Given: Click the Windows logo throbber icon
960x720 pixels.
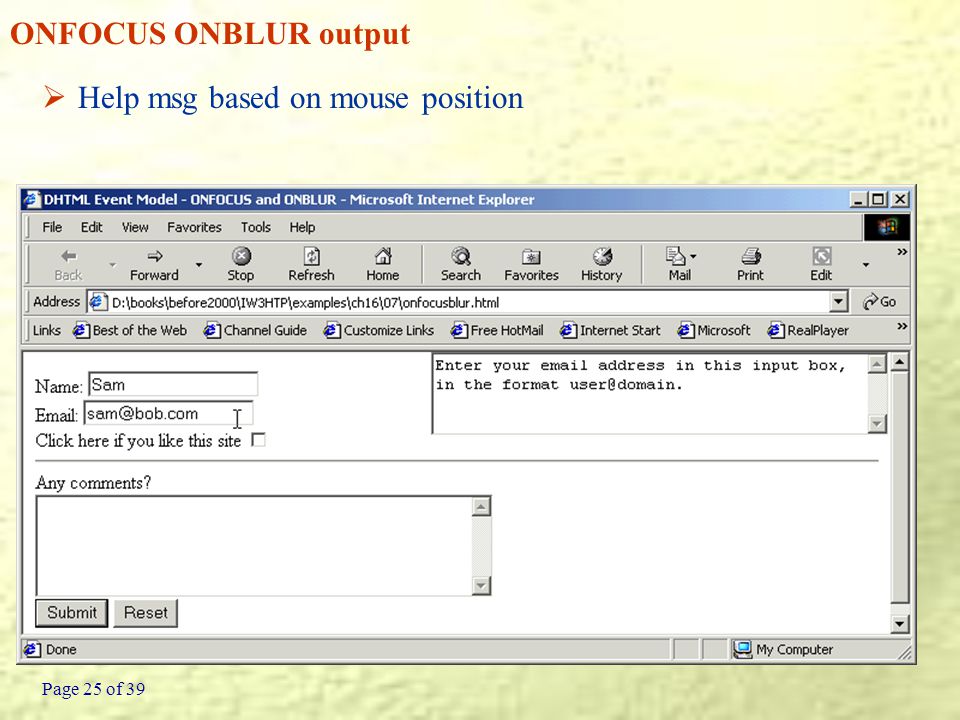Looking at the screenshot, I should (x=887, y=228).
